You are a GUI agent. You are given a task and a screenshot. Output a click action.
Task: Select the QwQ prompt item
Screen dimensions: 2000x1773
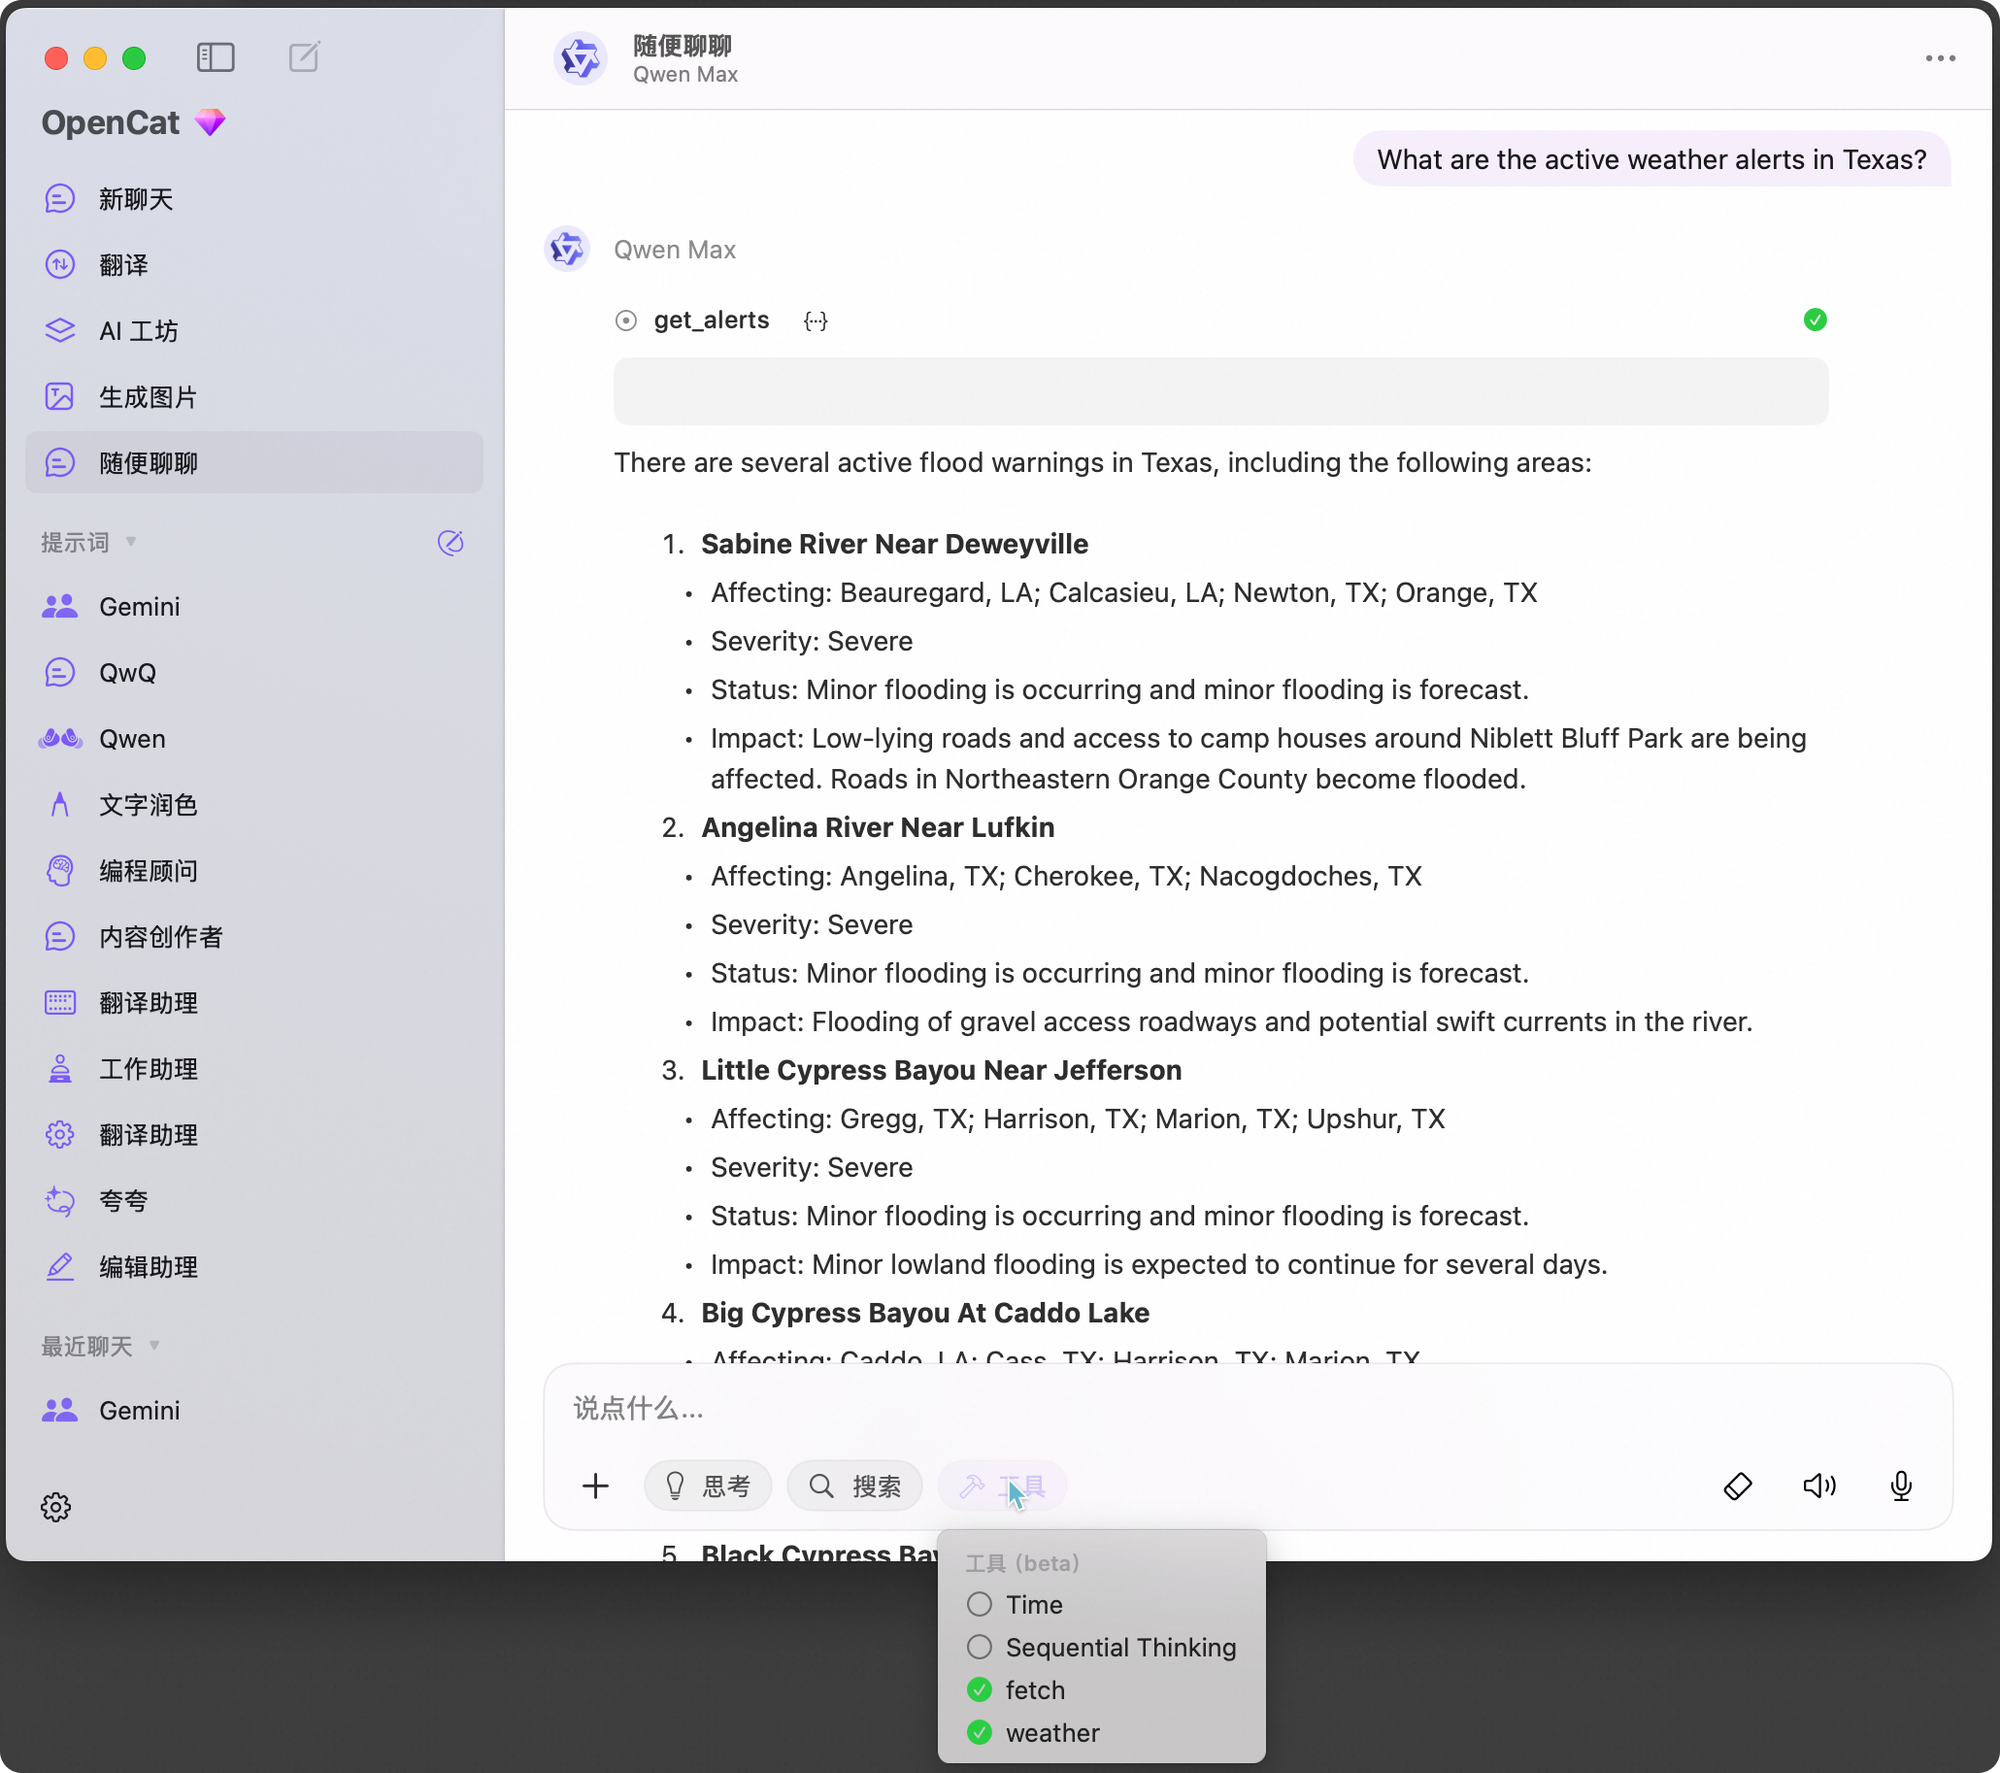point(254,673)
